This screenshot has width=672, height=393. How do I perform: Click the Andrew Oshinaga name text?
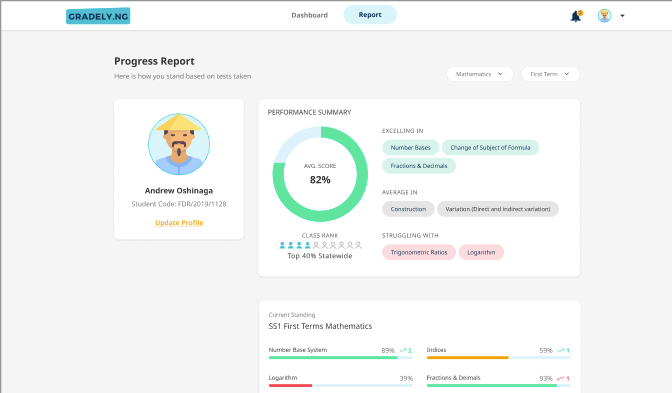[x=179, y=191]
